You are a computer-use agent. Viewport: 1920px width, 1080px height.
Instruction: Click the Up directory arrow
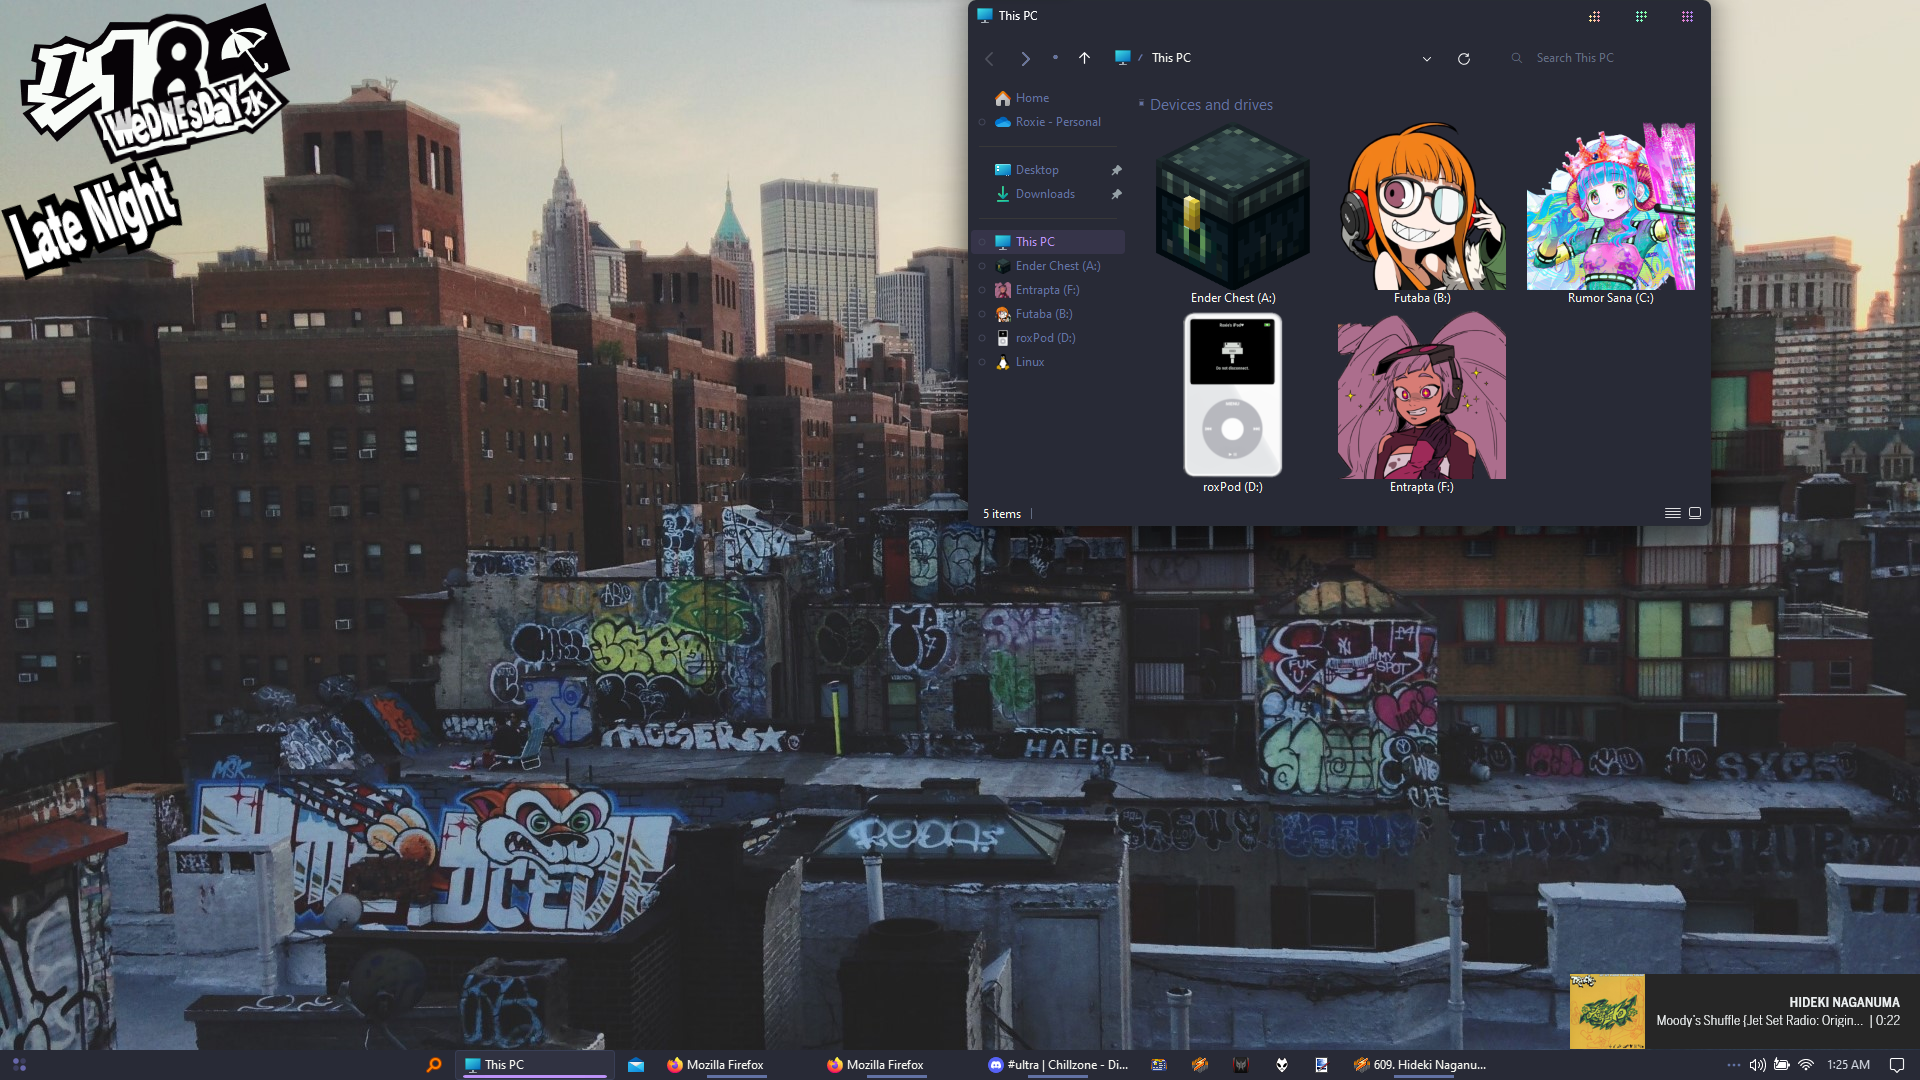(1084, 58)
